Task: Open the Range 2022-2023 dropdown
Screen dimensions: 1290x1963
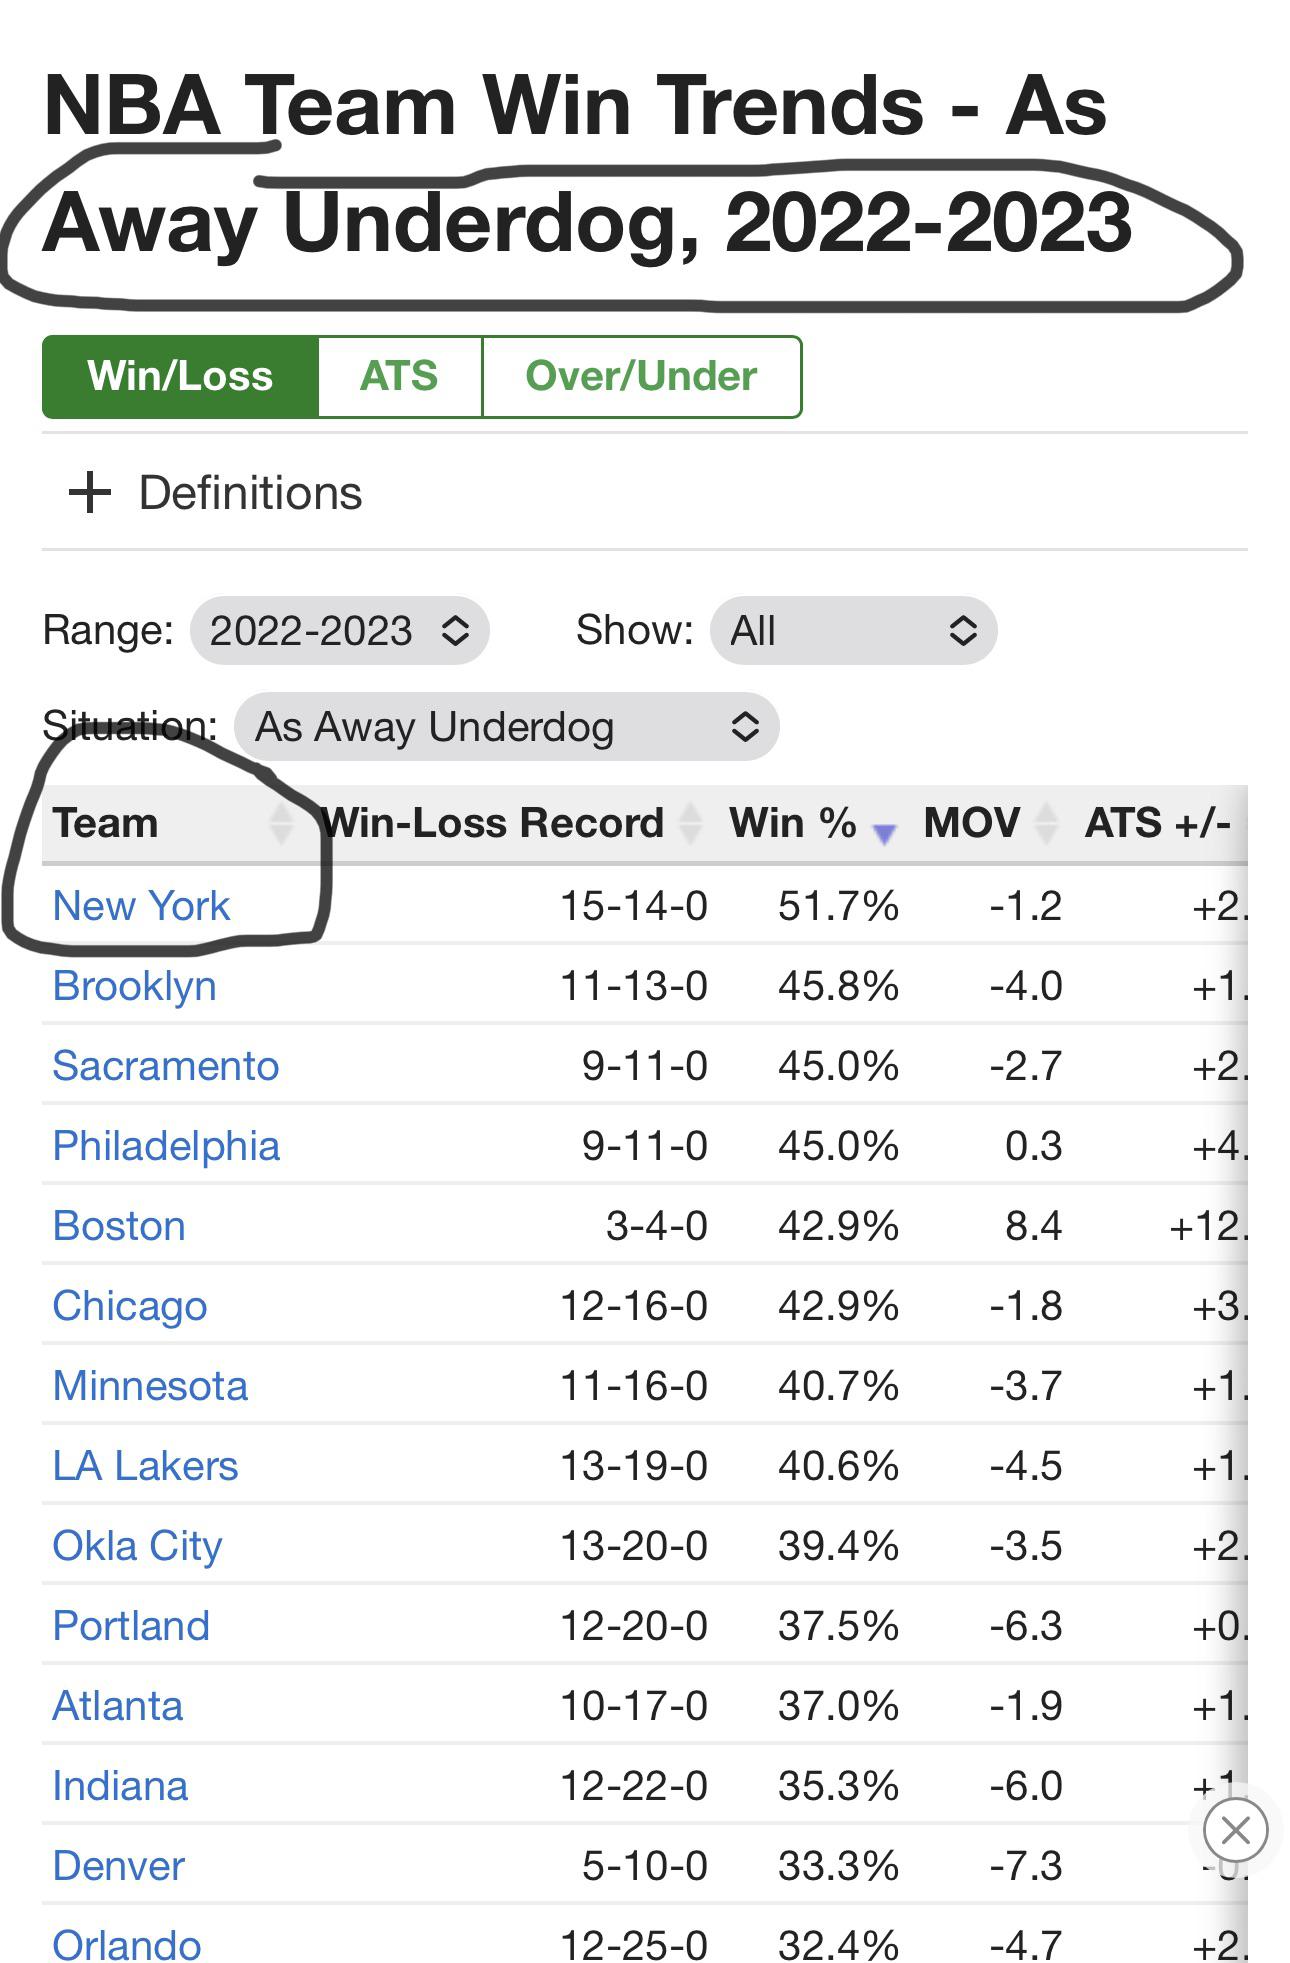Action: coord(339,631)
